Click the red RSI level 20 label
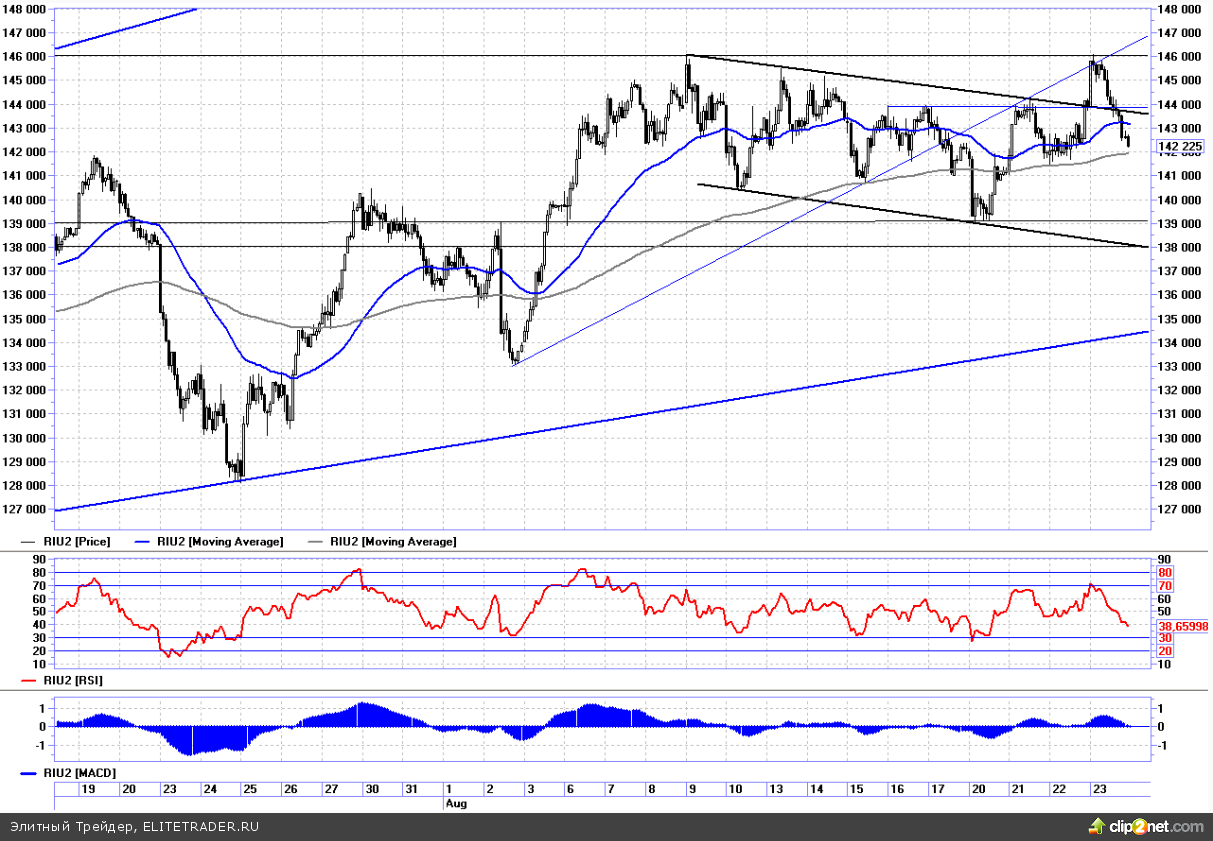The width and height of the screenshot is (1213, 841). click(x=1164, y=651)
